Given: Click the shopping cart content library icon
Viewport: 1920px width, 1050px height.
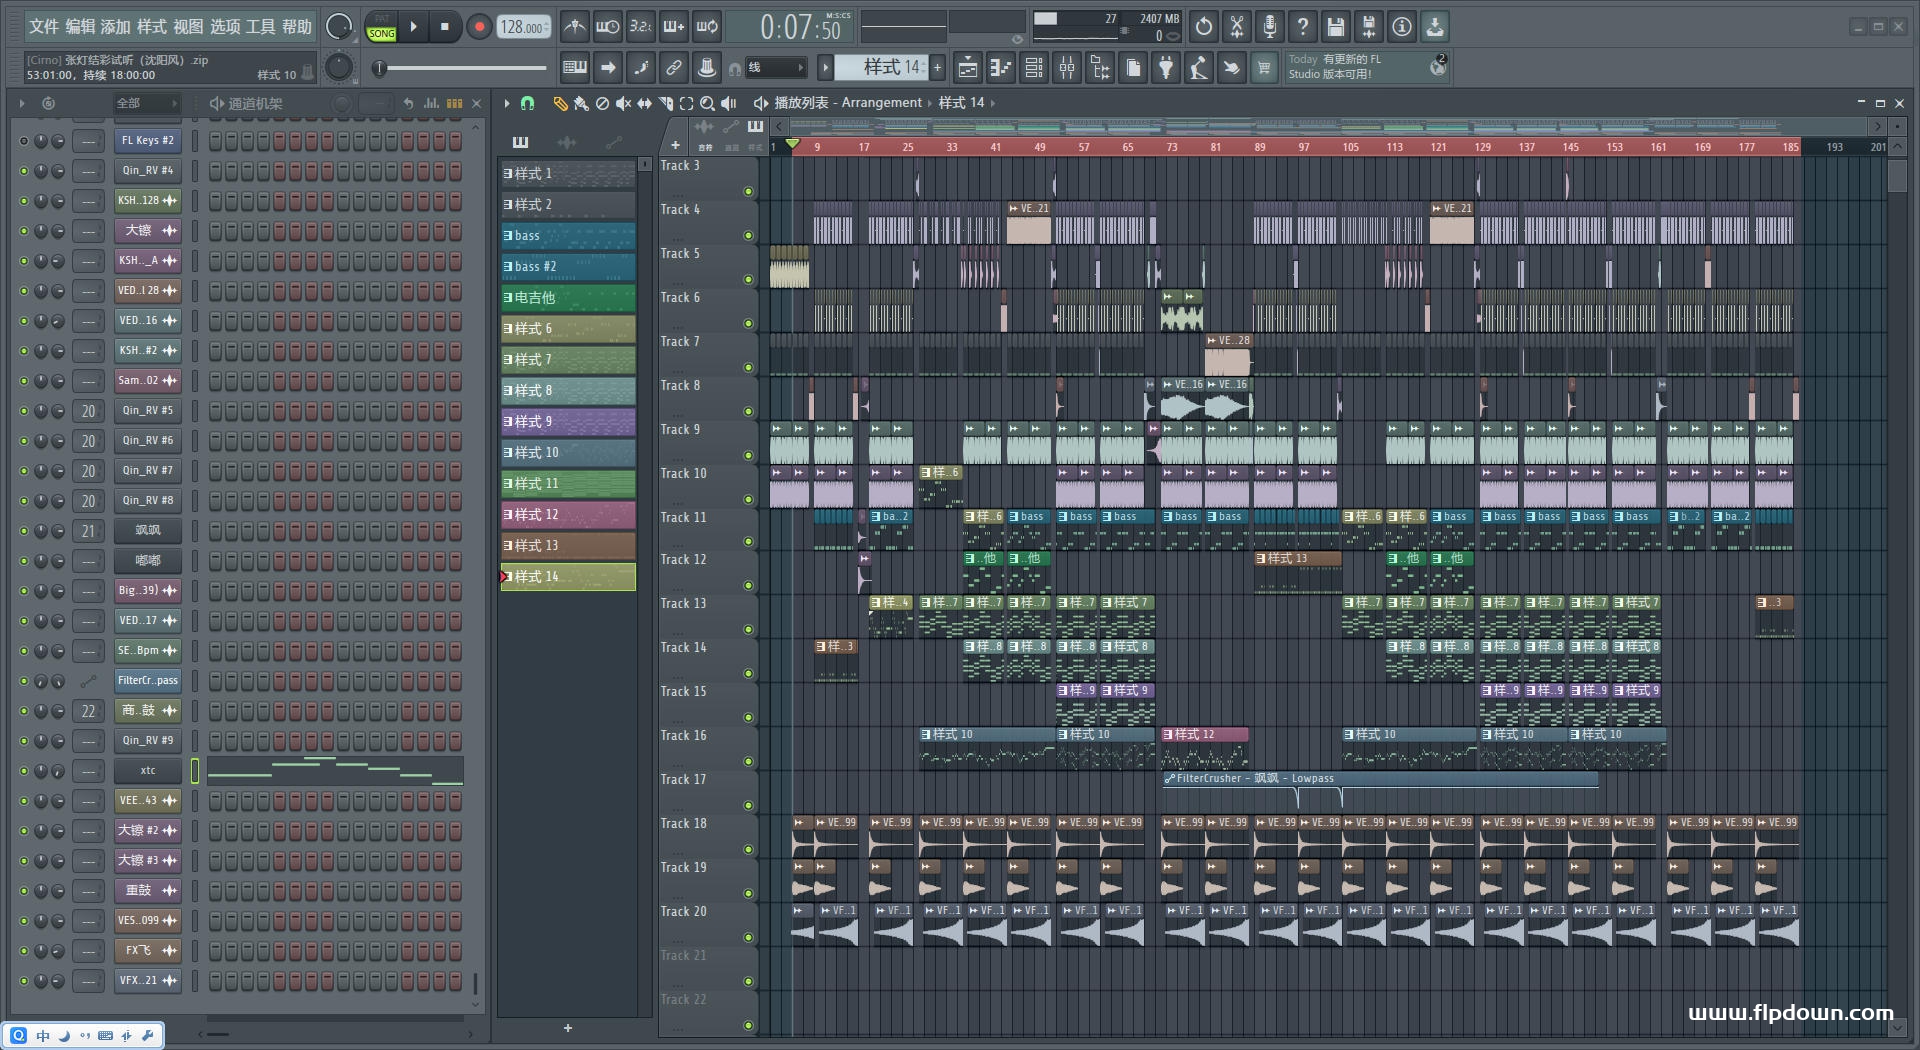Looking at the screenshot, I should coord(1264,68).
